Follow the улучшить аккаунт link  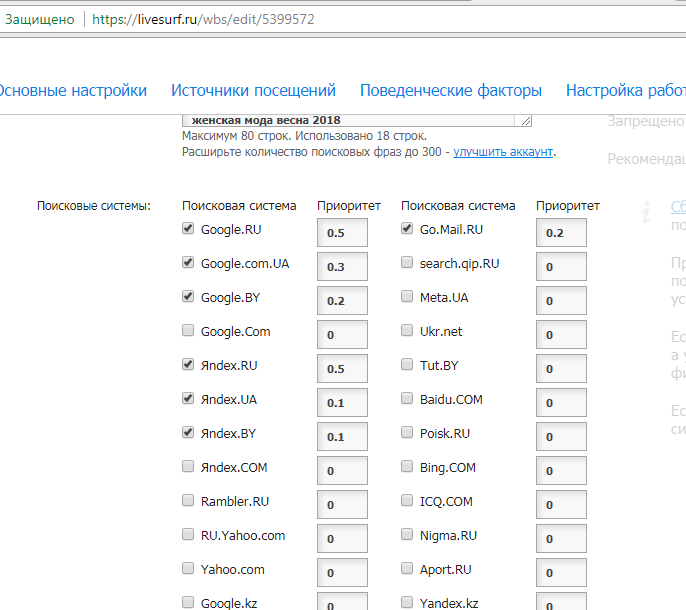click(x=503, y=152)
